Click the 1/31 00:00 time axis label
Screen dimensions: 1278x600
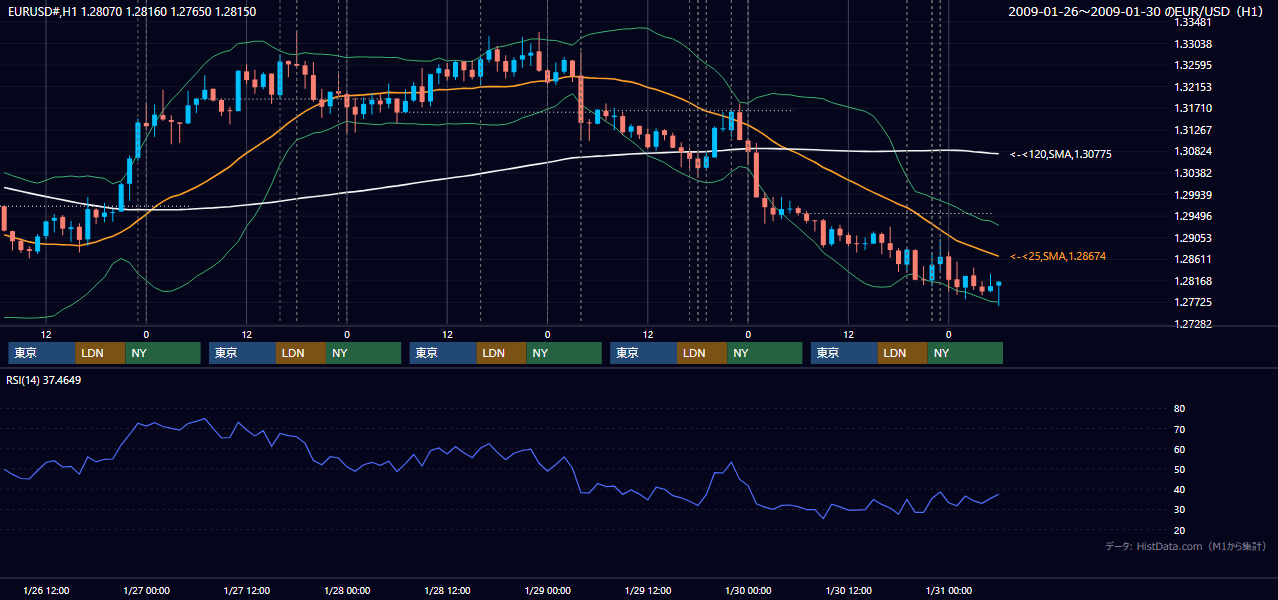(948, 590)
